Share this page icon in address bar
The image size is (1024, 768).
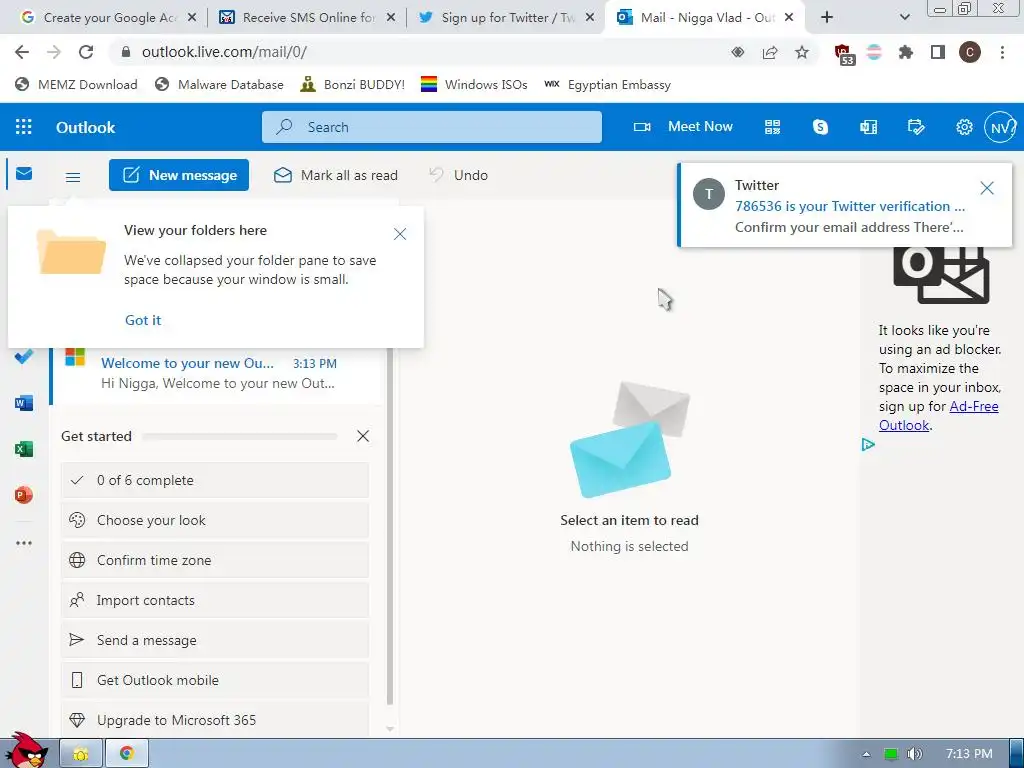(770, 52)
